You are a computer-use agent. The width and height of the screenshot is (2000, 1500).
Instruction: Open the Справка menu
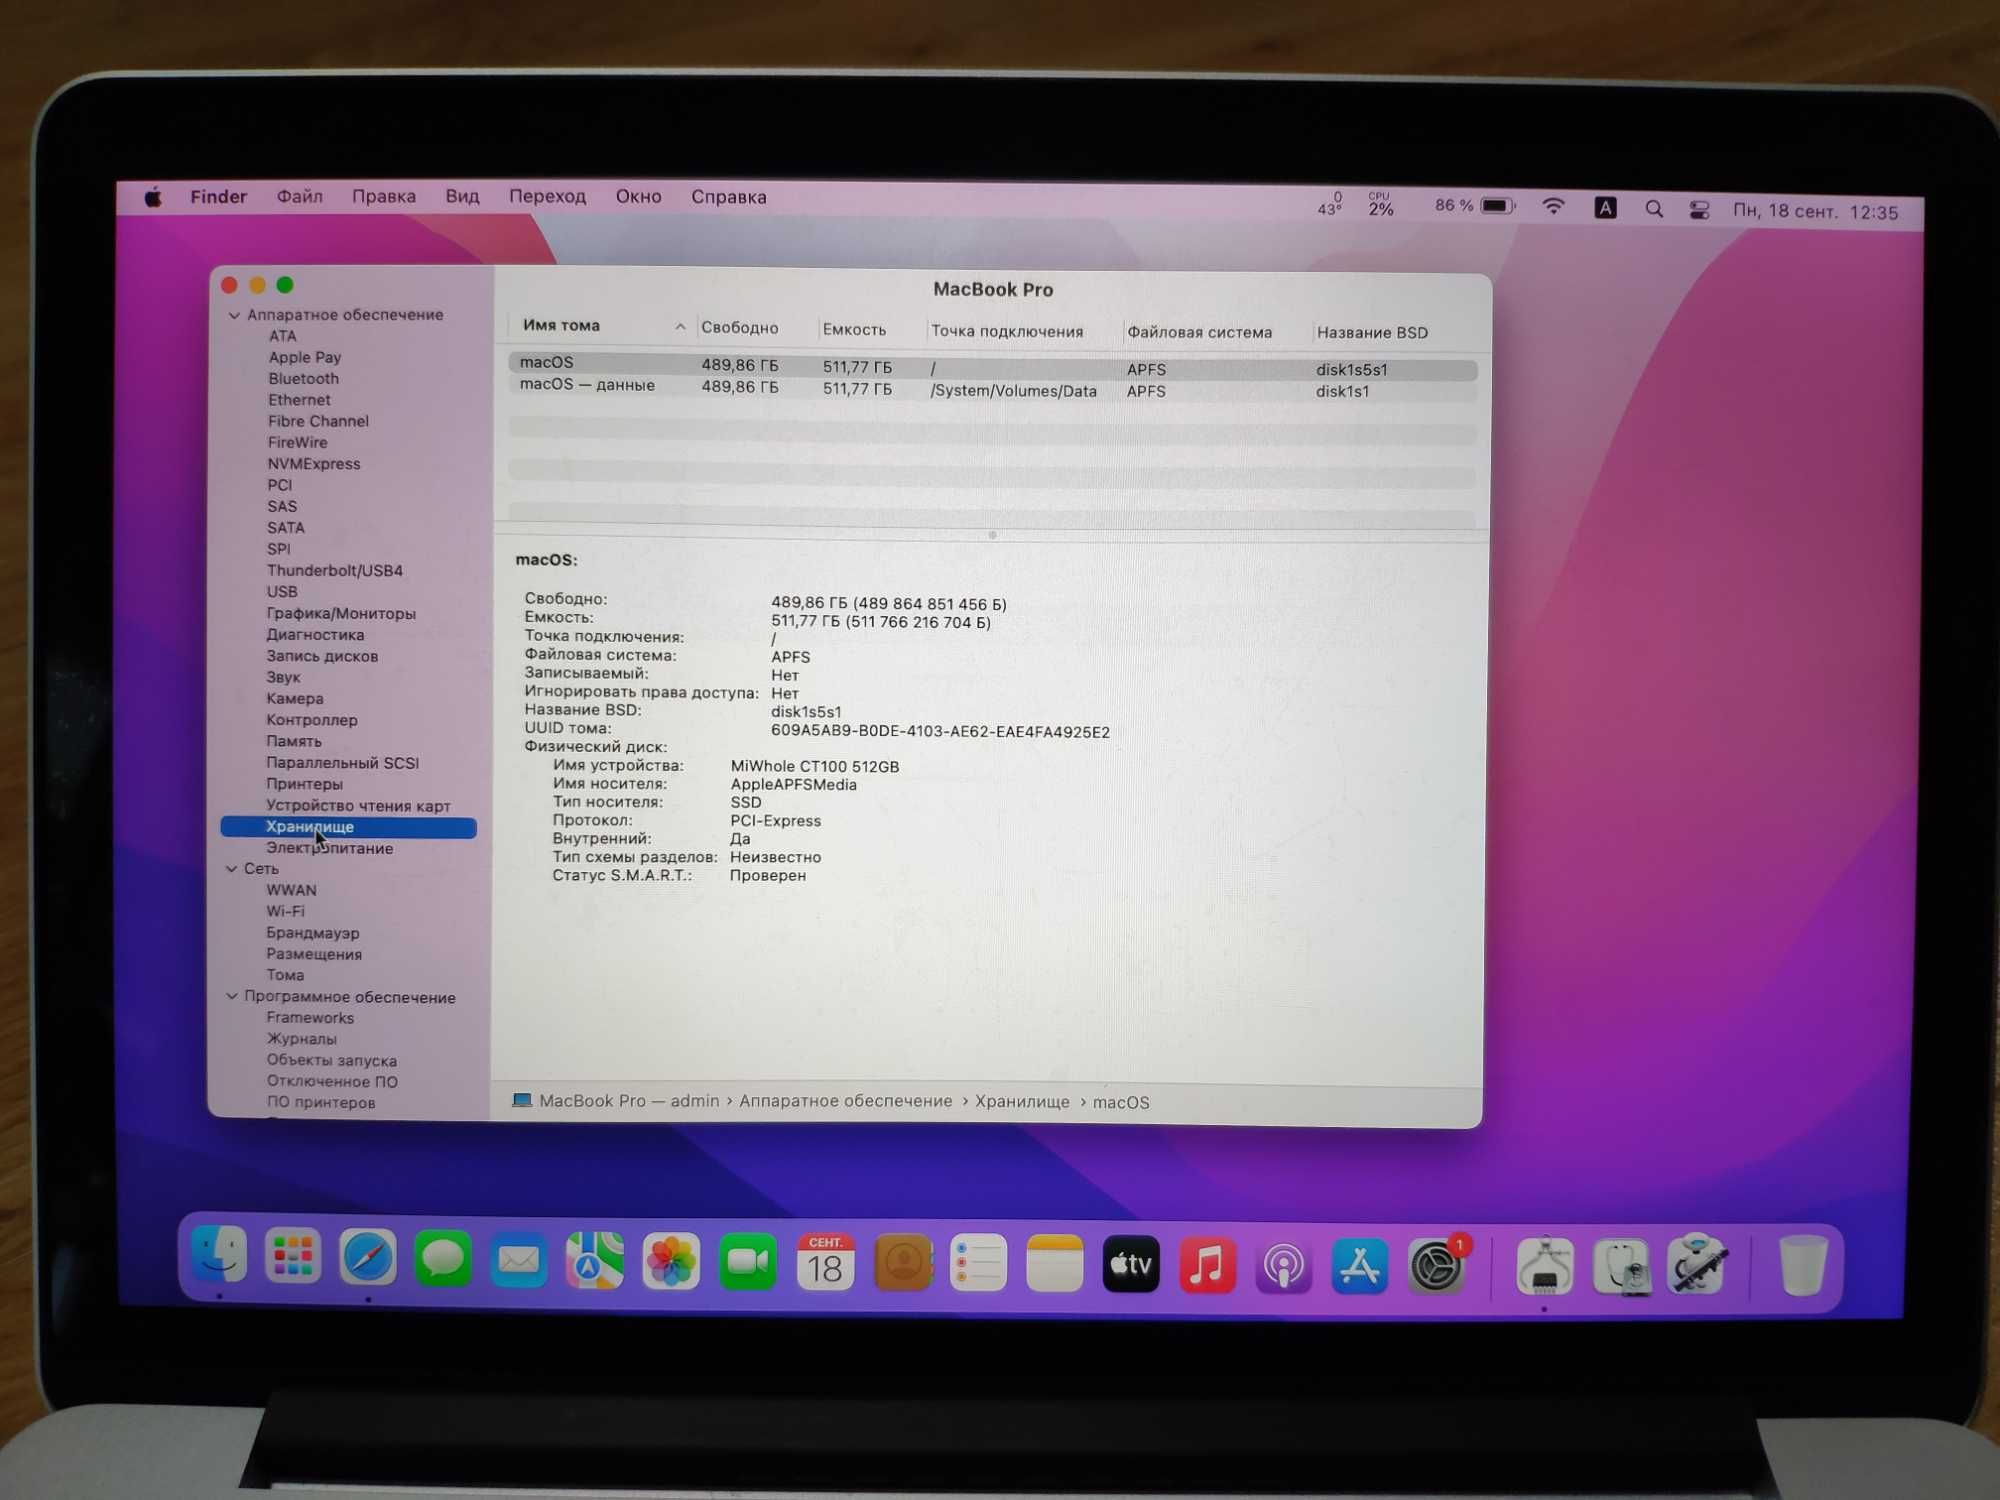[x=728, y=197]
